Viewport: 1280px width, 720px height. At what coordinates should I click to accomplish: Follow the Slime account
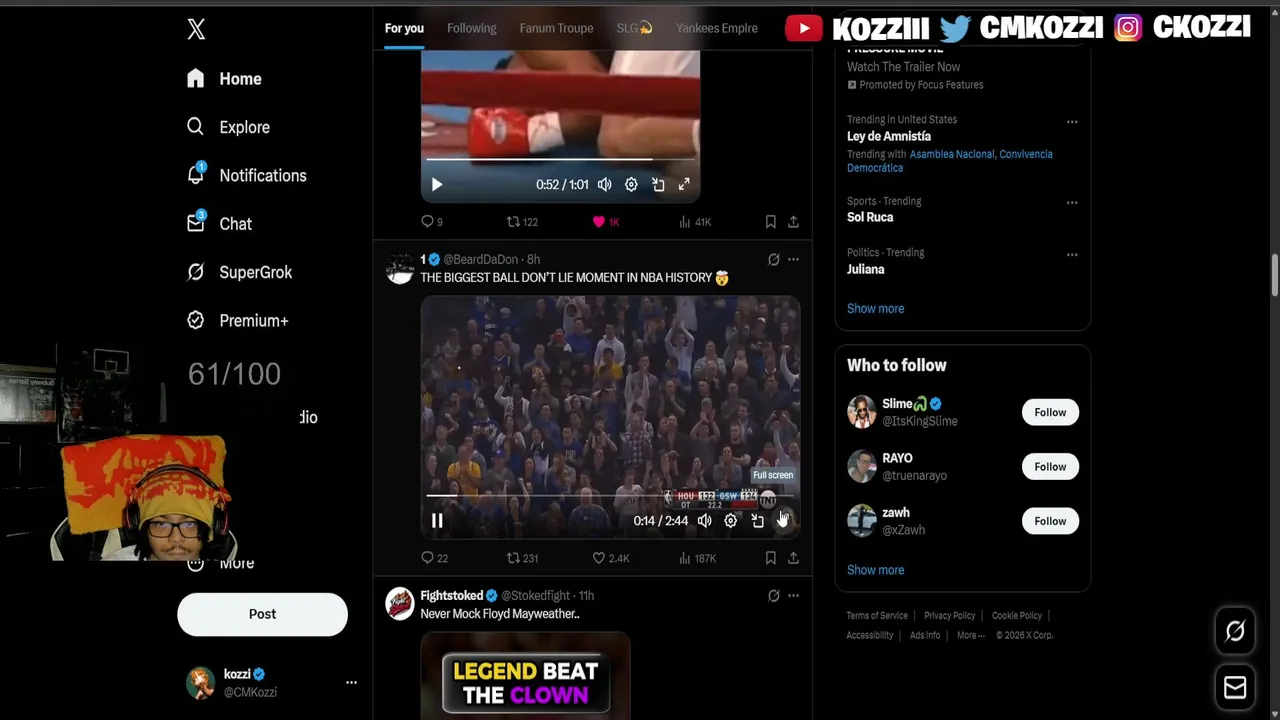click(x=1050, y=412)
